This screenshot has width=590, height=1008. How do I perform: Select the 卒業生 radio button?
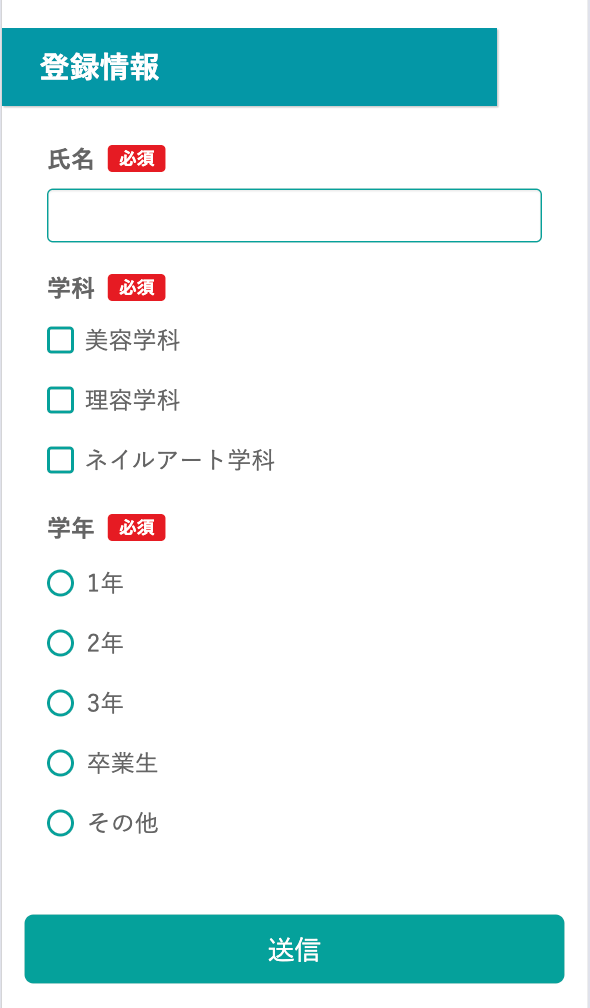60,763
